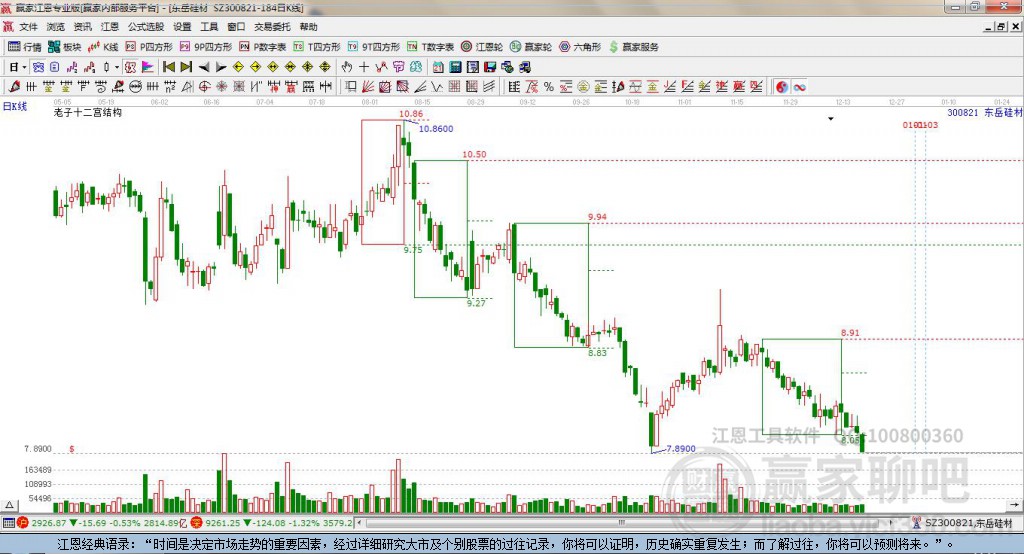Screen dimensions: 1024x554
Task: Click the 10.86 high price label
Action: [411, 114]
